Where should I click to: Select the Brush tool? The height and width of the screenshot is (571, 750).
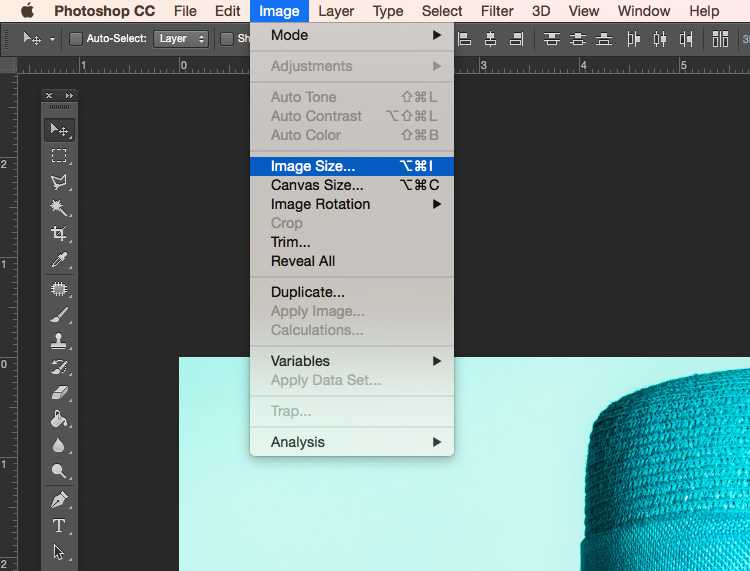tap(59, 315)
